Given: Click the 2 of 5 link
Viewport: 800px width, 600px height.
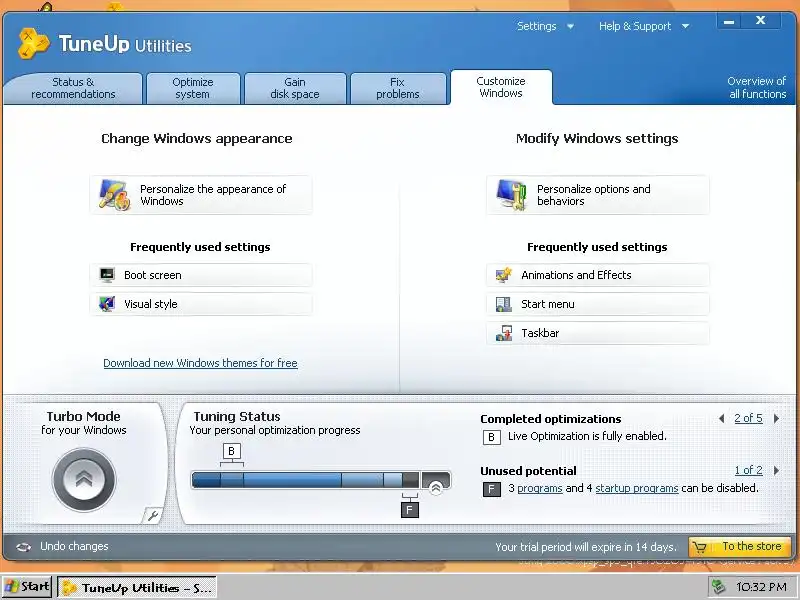Looking at the screenshot, I should [748, 418].
